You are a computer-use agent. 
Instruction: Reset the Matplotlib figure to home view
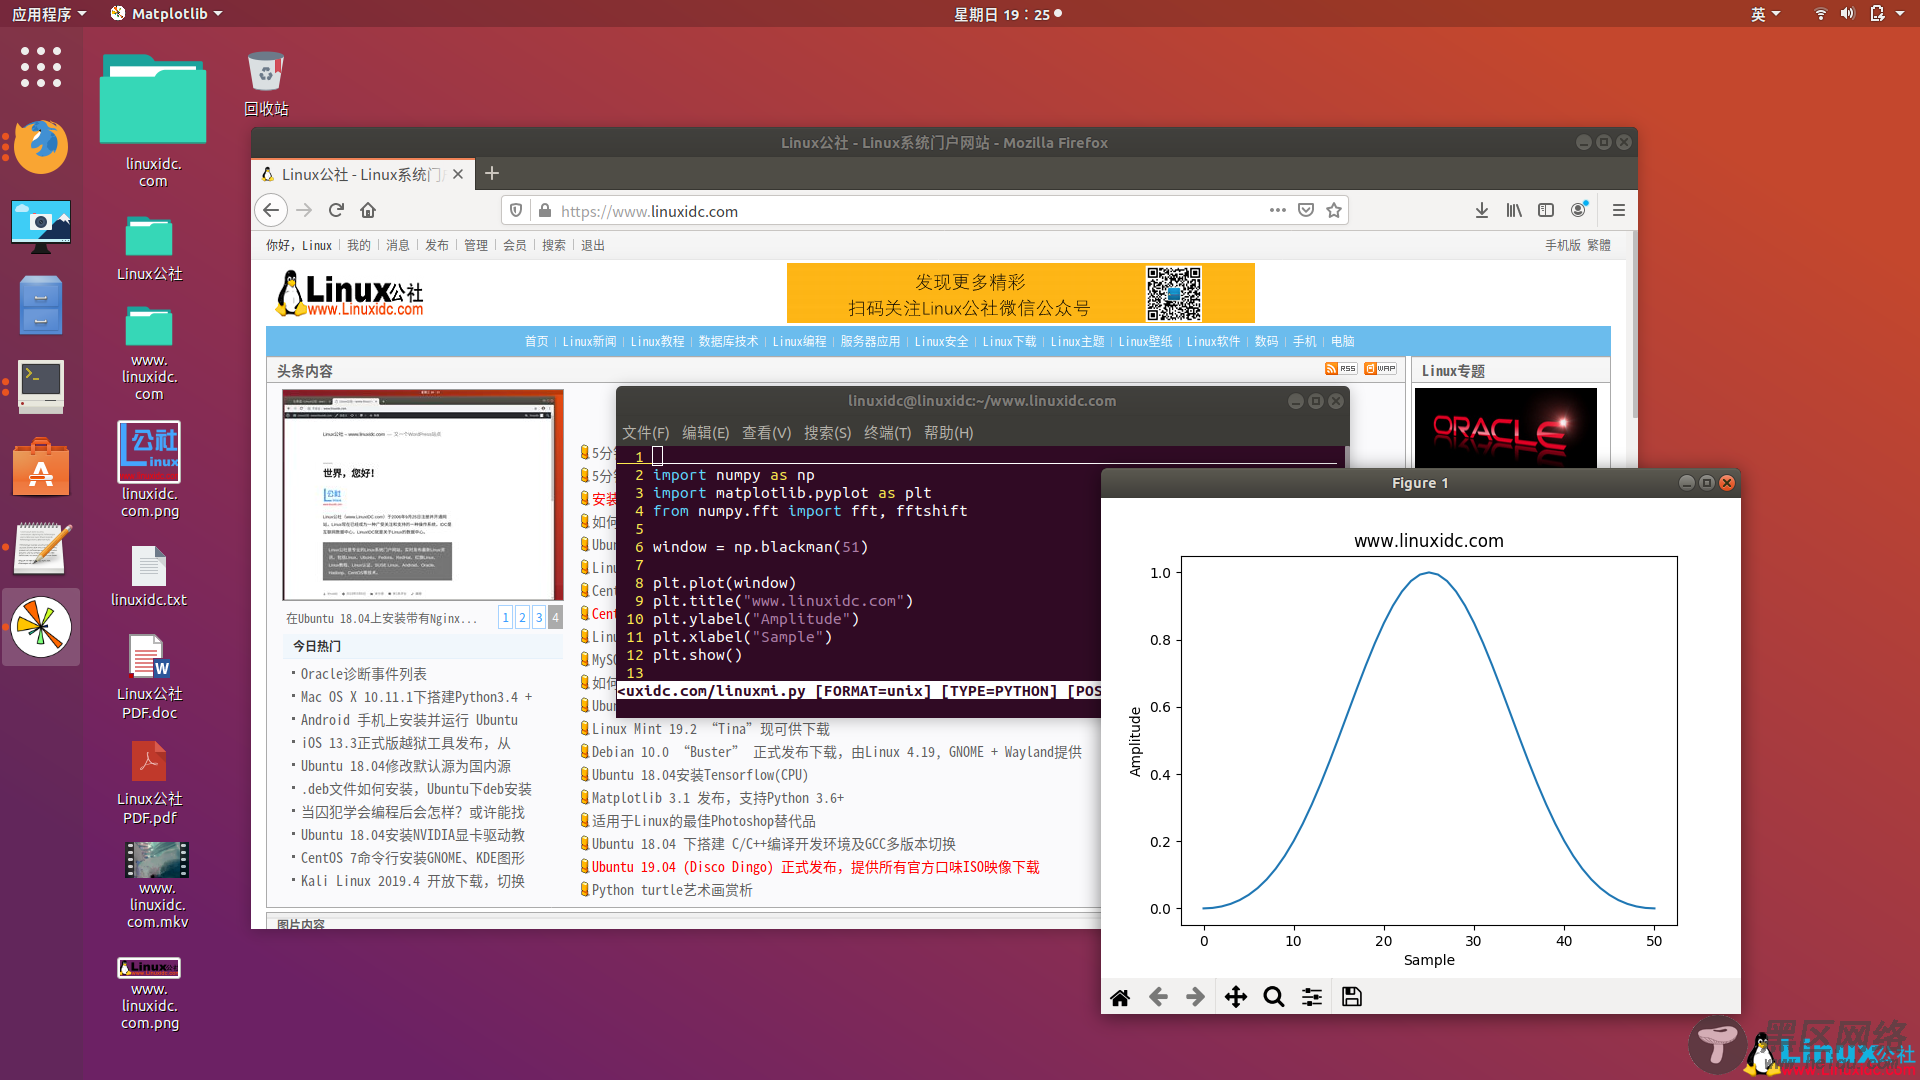pyautogui.click(x=1120, y=997)
